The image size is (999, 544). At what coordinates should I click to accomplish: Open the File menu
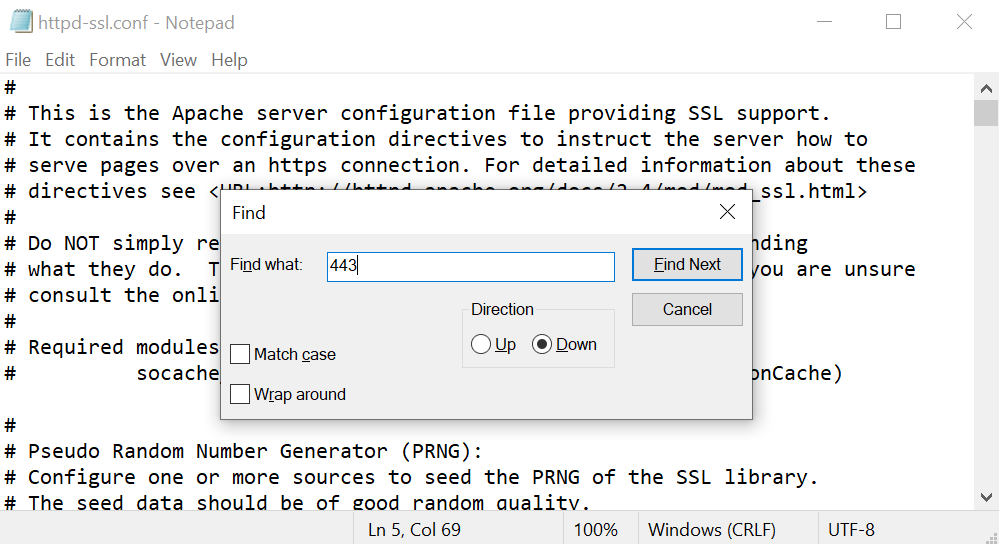tap(18, 60)
